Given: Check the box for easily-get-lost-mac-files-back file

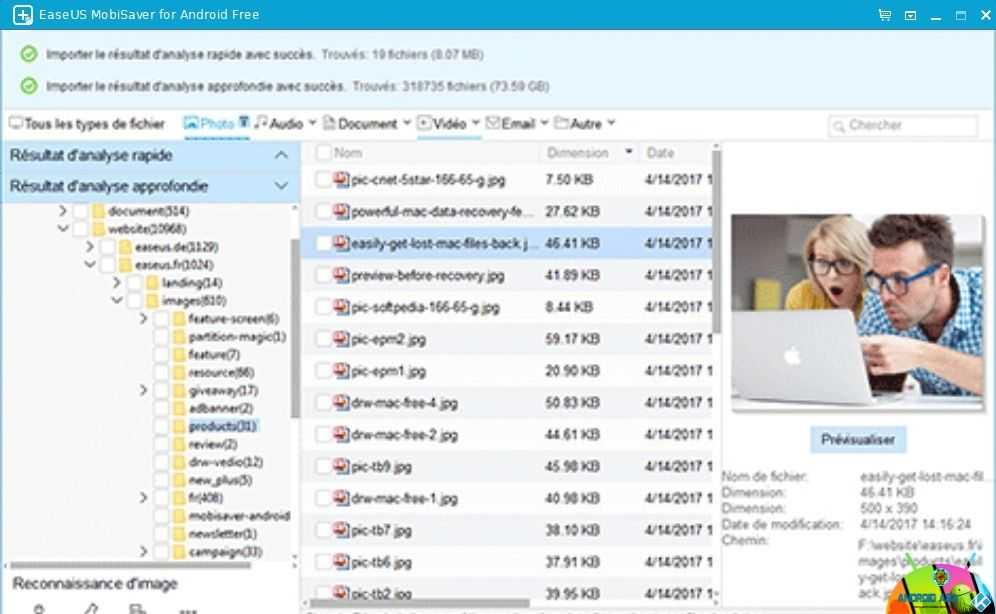Looking at the screenshot, I should tap(323, 243).
